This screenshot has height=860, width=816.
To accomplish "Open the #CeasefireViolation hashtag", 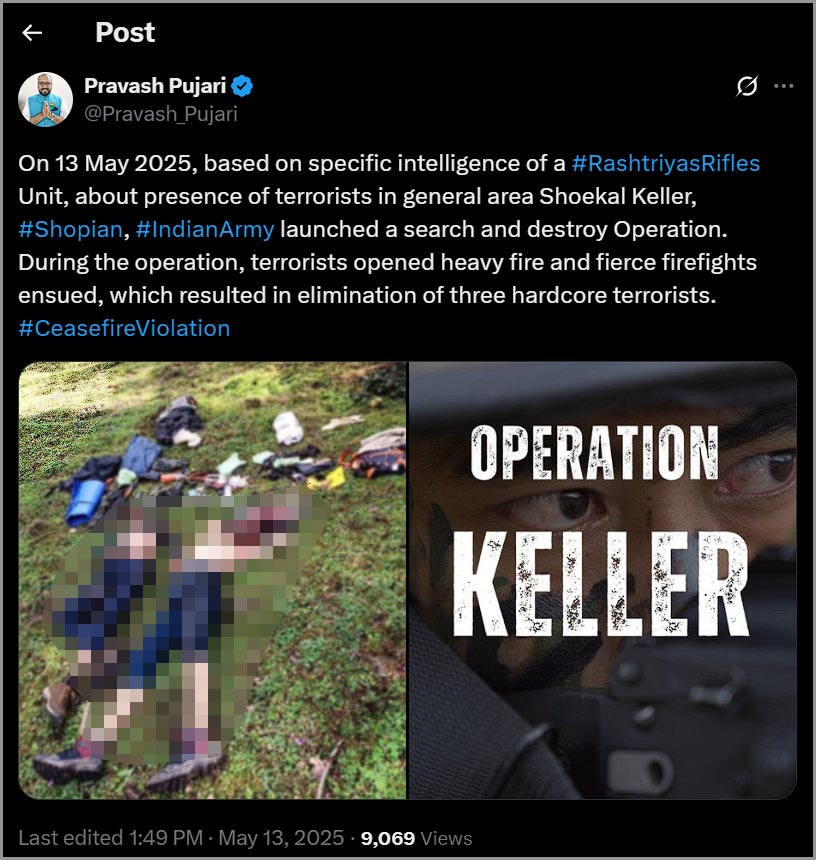I will click(124, 328).
